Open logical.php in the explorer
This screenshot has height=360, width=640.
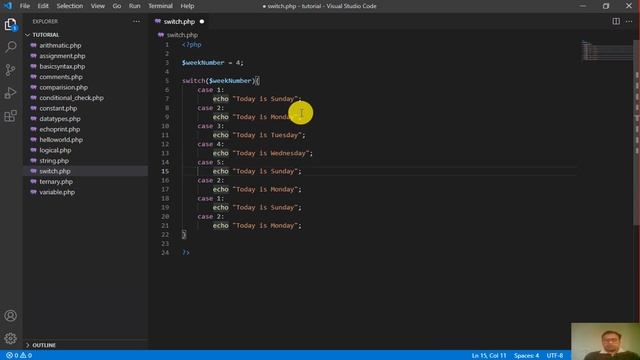[56, 150]
